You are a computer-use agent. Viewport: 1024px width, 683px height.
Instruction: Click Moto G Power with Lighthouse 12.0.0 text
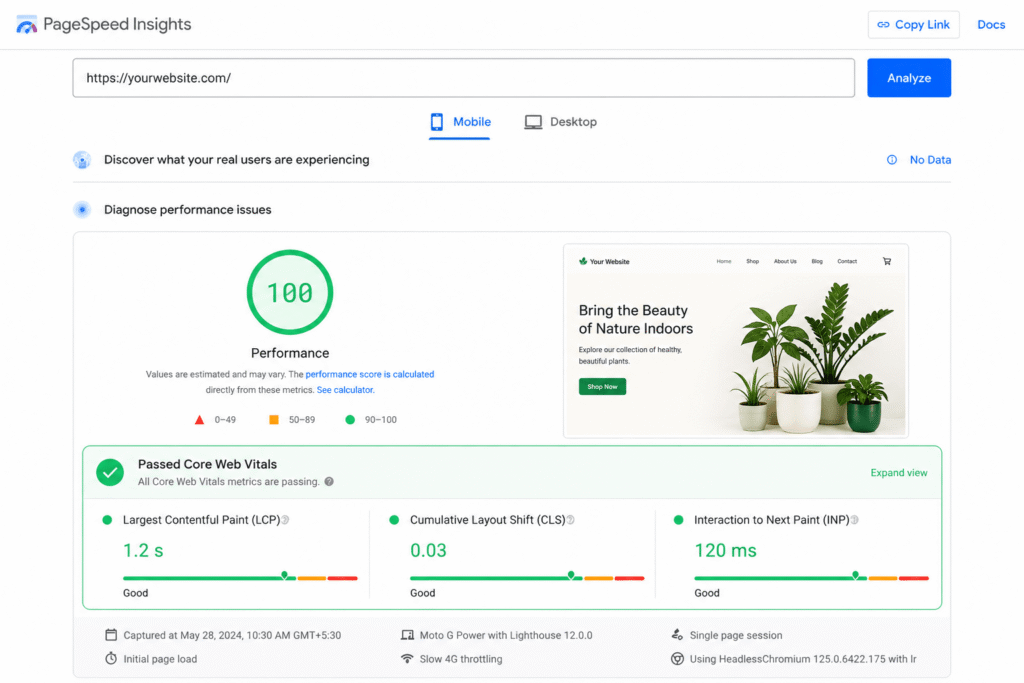tap(505, 635)
